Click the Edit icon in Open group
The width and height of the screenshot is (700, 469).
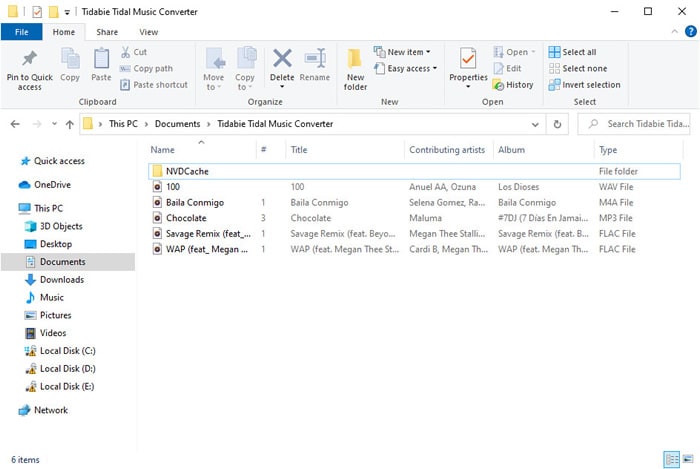click(499, 68)
